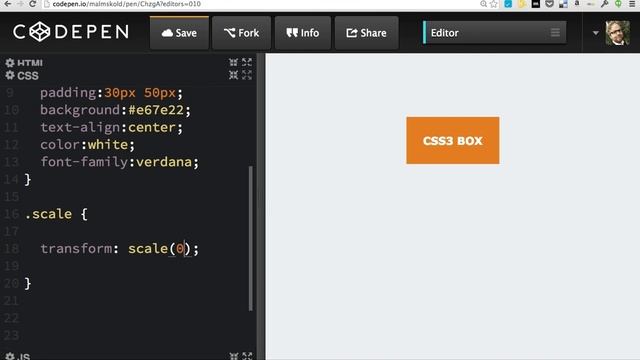The image size is (640, 360).
Task: Click the '.scale' selector text
Action: 48,214
